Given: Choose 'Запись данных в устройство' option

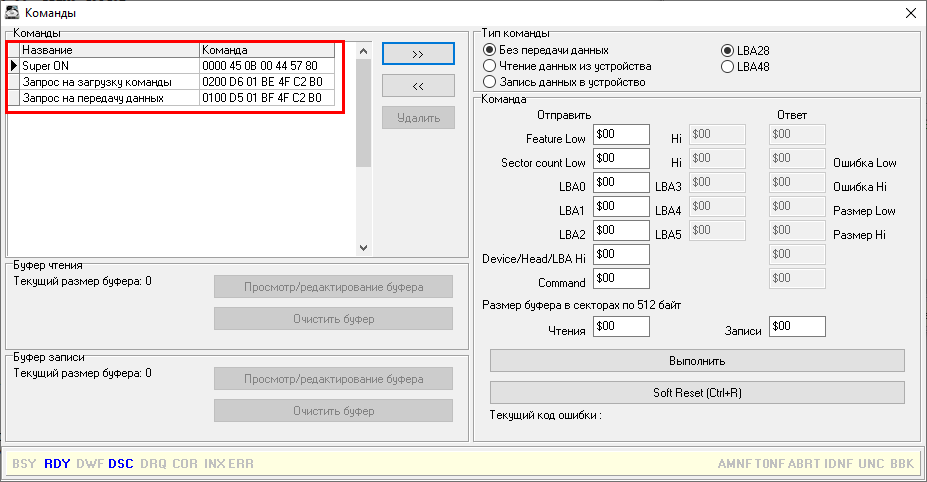Looking at the screenshot, I should 490,81.
